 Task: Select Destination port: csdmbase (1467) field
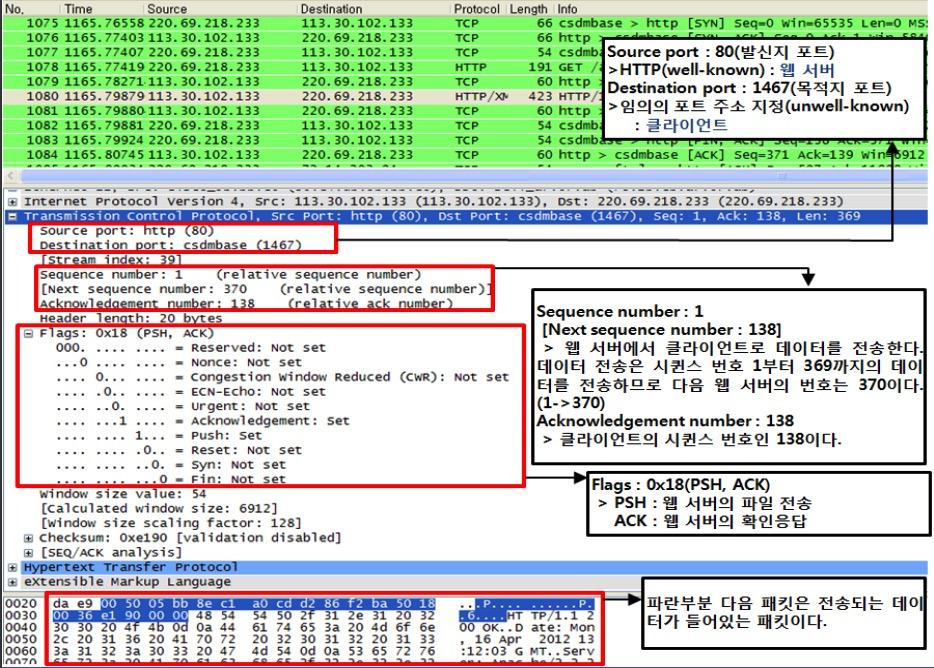pyautogui.click(x=170, y=246)
